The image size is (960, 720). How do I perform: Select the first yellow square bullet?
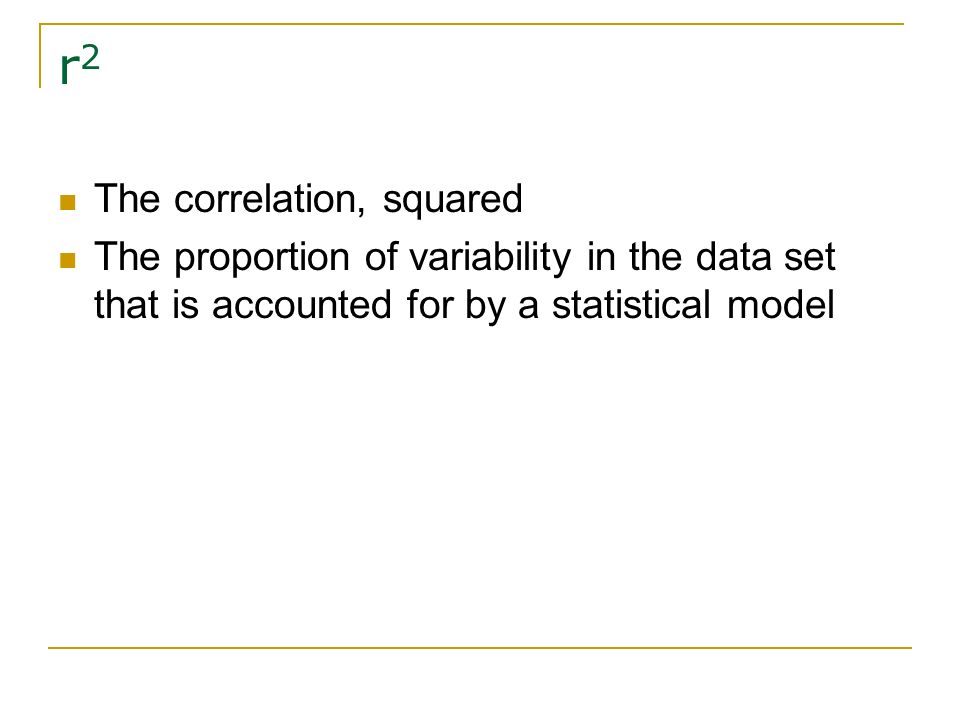68,202
